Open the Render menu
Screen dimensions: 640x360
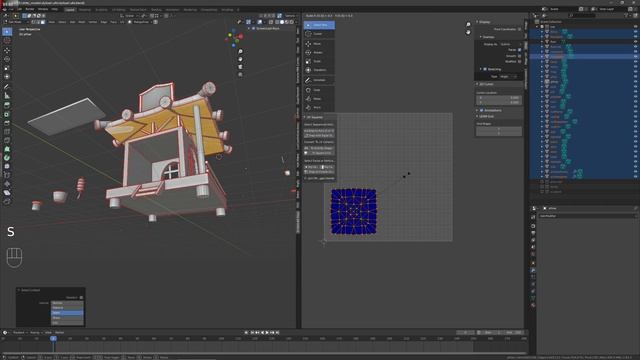(30, 9)
